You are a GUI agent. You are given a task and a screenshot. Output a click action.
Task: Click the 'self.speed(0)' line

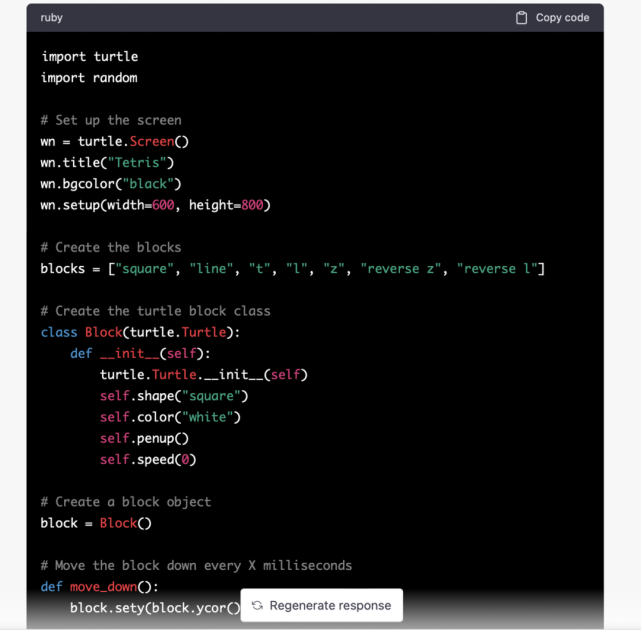(x=148, y=460)
